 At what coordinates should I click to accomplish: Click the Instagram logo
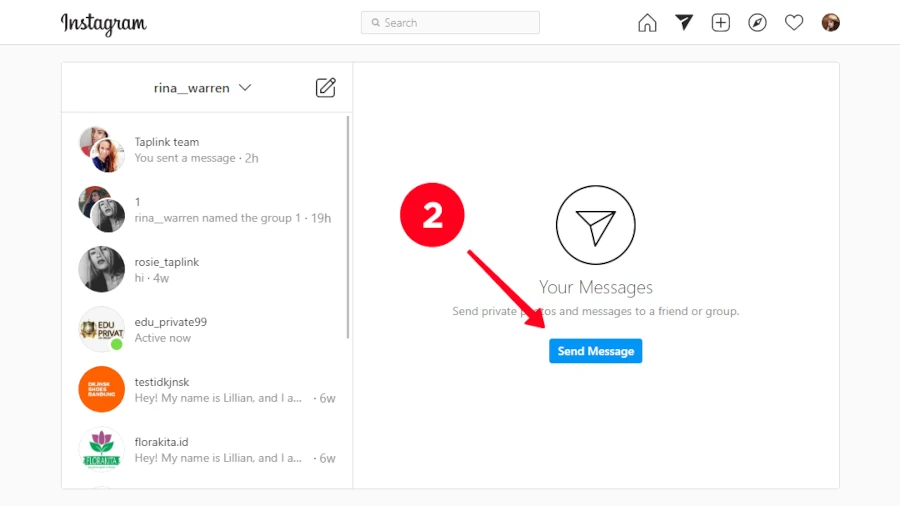[104, 24]
